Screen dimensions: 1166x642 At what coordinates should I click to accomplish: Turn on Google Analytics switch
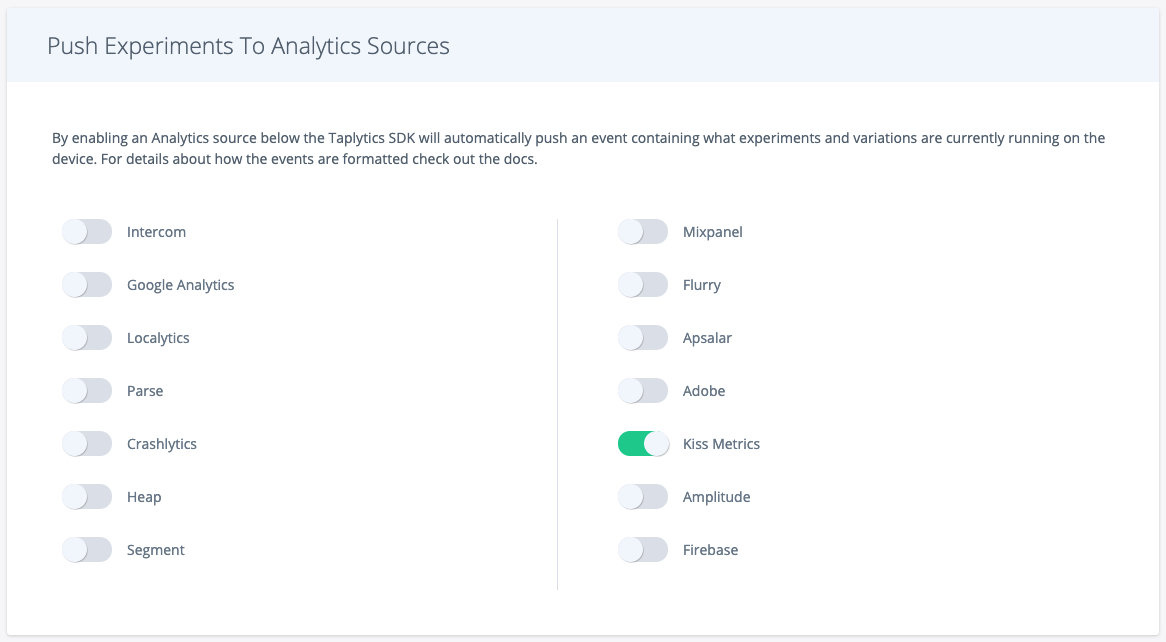click(x=87, y=284)
